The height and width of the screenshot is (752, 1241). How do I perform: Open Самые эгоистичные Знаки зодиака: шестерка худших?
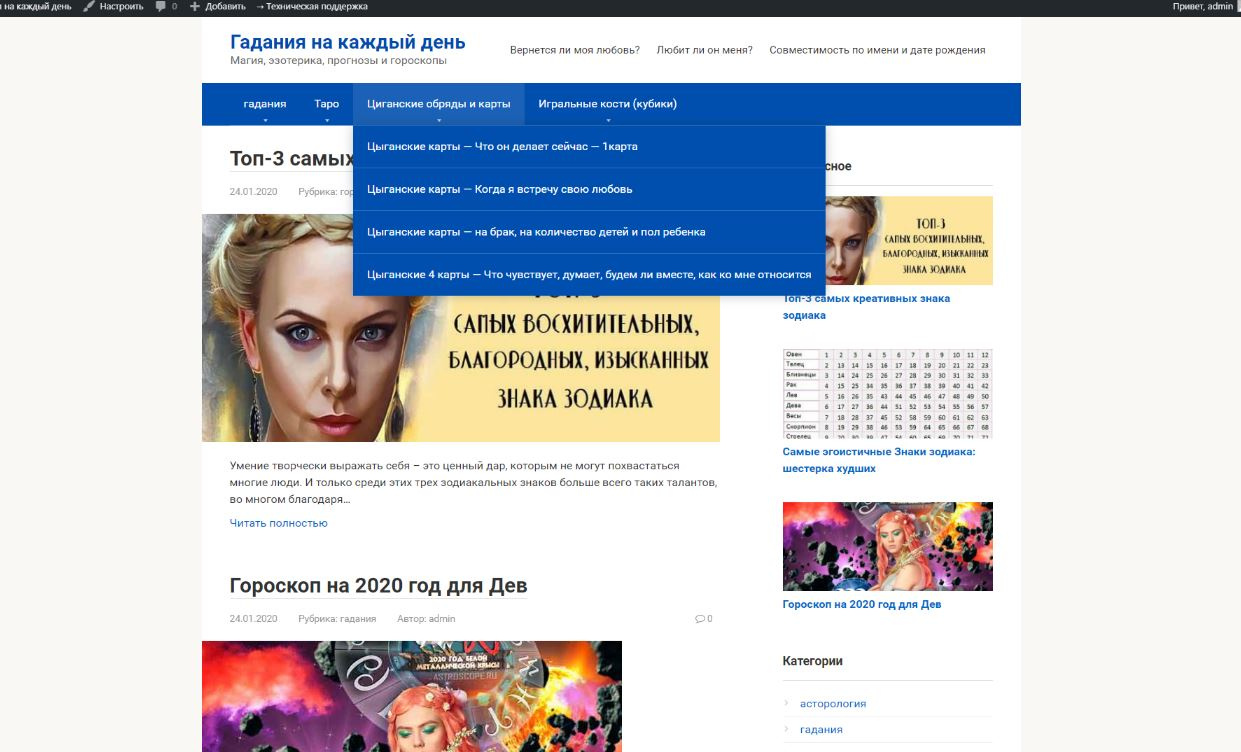coord(879,460)
